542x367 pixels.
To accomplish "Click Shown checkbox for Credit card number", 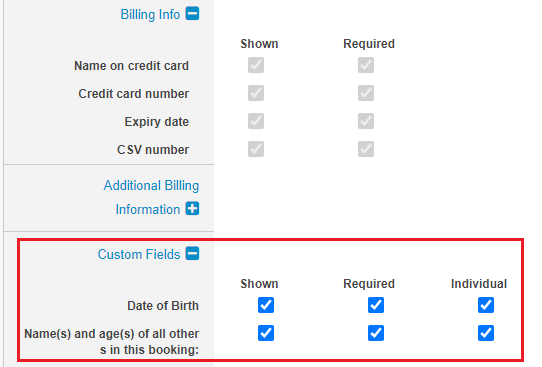I will [256, 93].
